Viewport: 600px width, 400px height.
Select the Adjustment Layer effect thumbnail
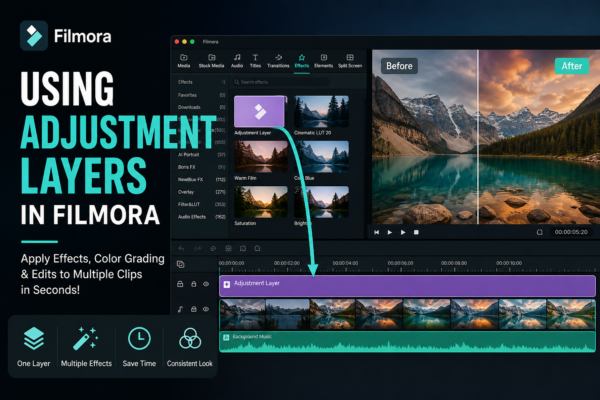pos(260,111)
